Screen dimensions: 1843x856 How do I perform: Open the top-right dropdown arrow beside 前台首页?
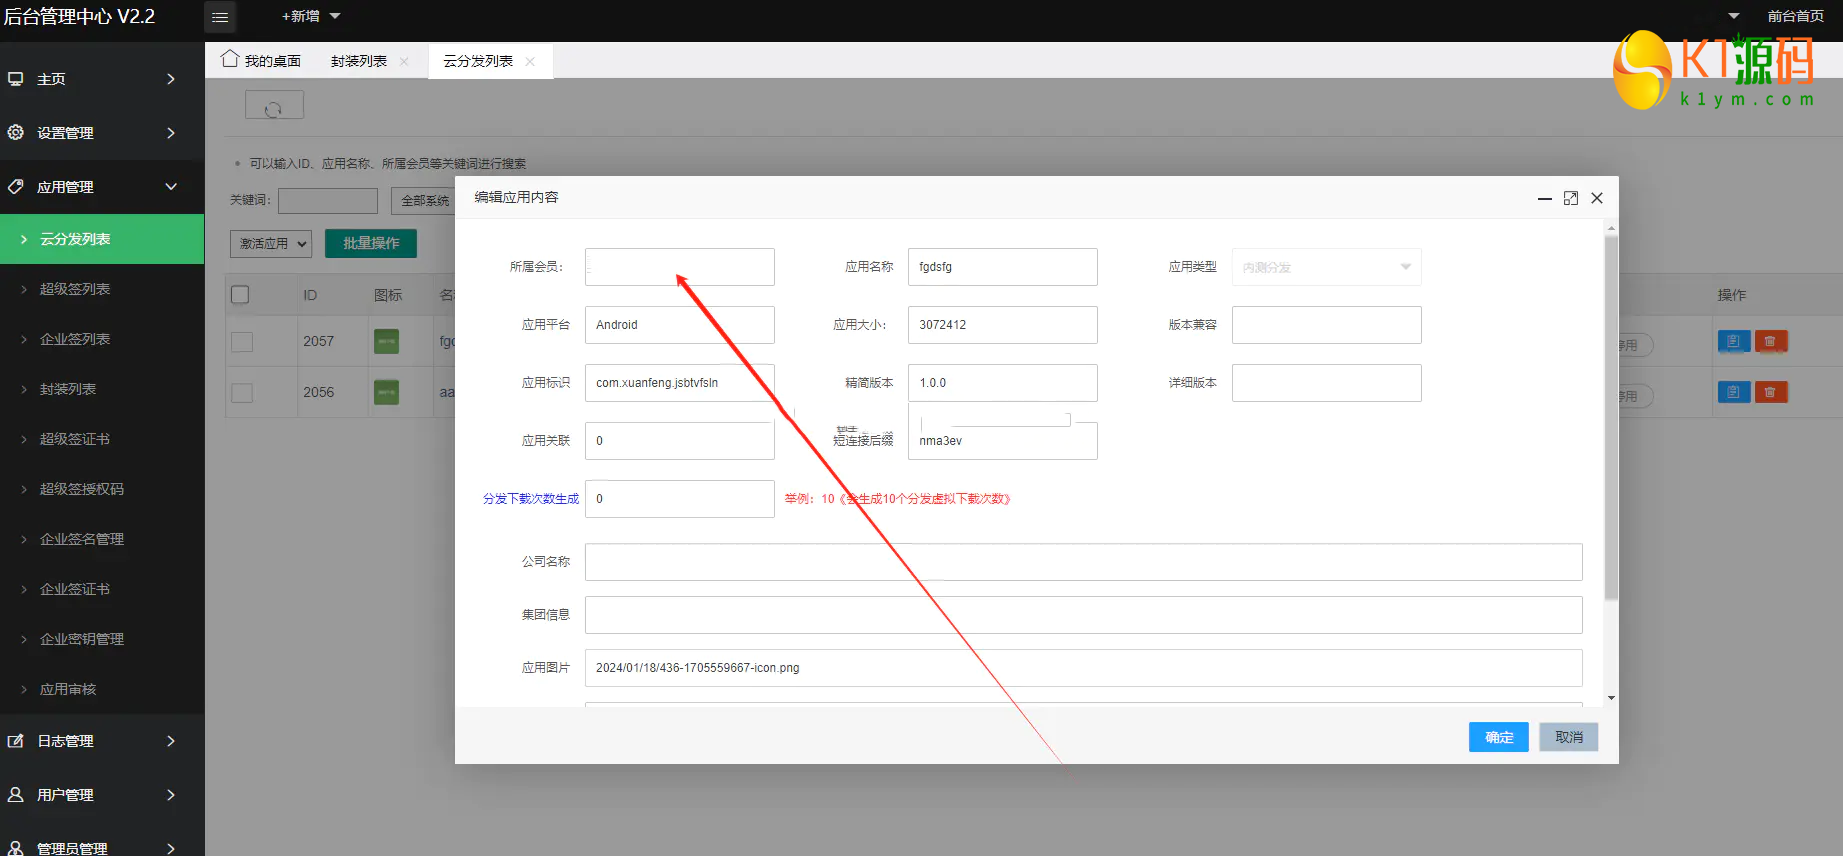point(1733,16)
